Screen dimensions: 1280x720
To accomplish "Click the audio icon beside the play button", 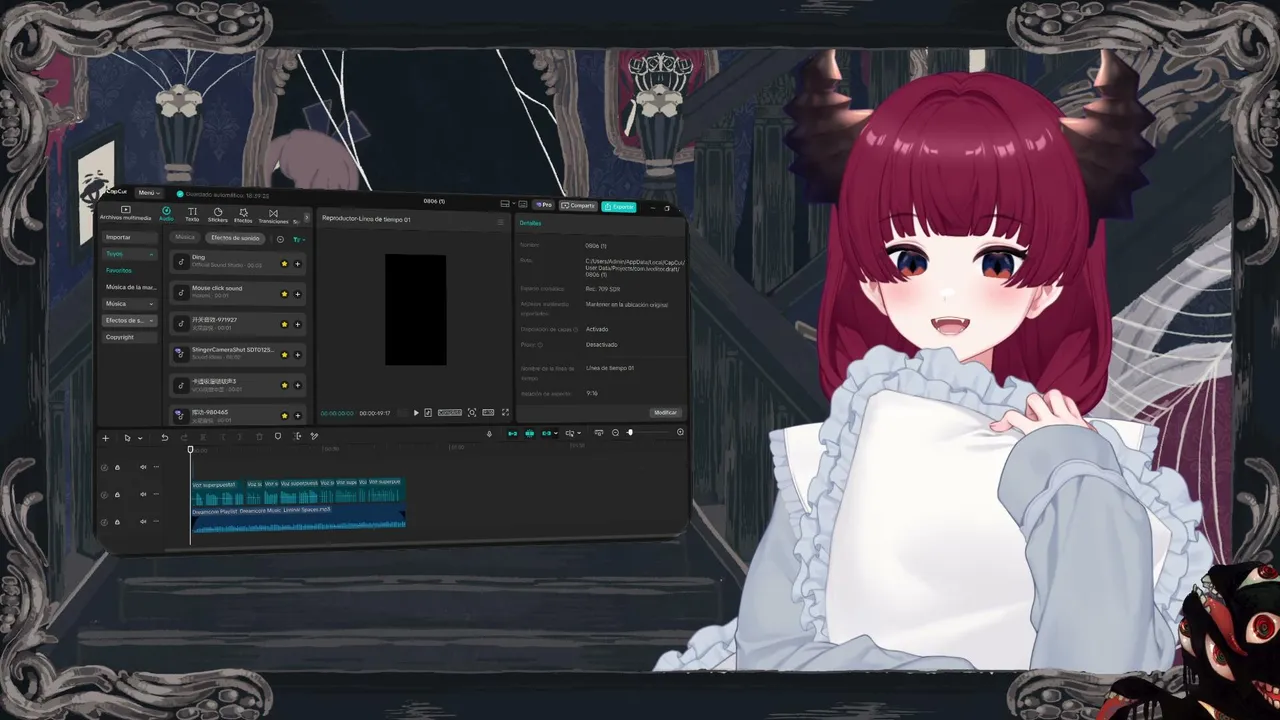I will (x=428, y=413).
